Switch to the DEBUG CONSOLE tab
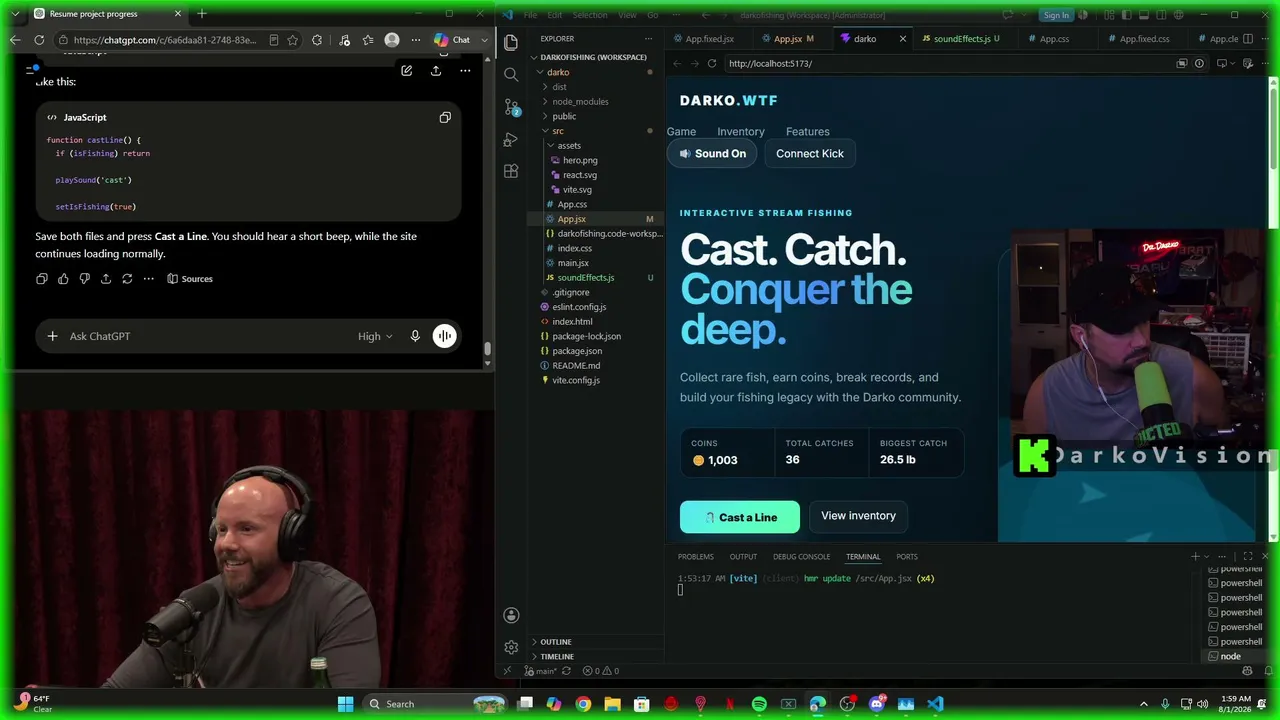The height and width of the screenshot is (720, 1280). 801,556
